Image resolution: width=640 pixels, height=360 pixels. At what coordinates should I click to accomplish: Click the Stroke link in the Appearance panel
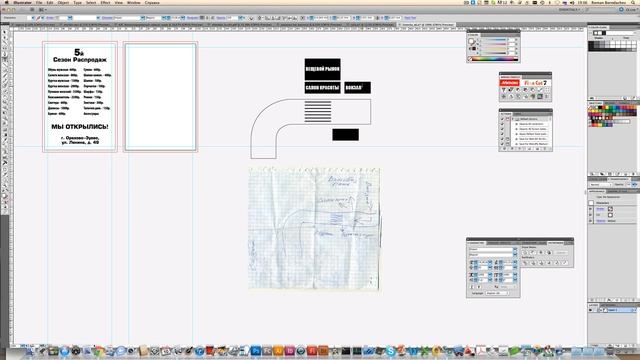(600, 209)
